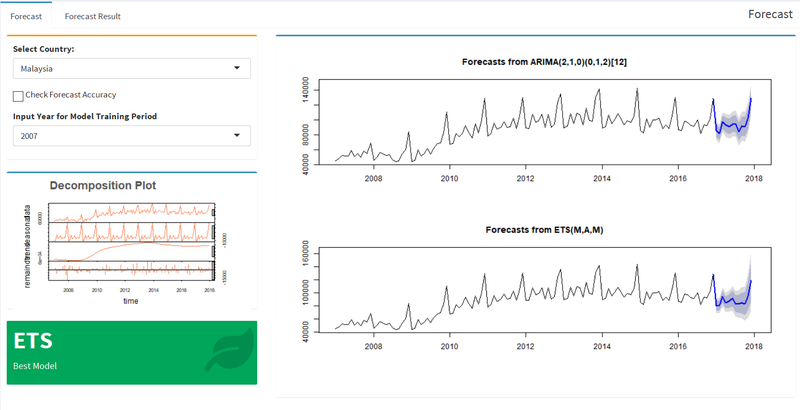Click the 160000 y-axis label of ETS chart
The height and width of the screenshot is (410, 800).
(306, 253)
